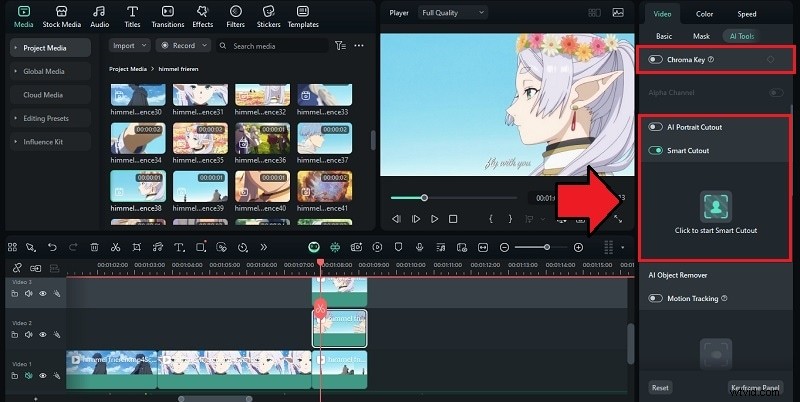Open timeline view options dropdown arrow at right

[x=622, y=247]
